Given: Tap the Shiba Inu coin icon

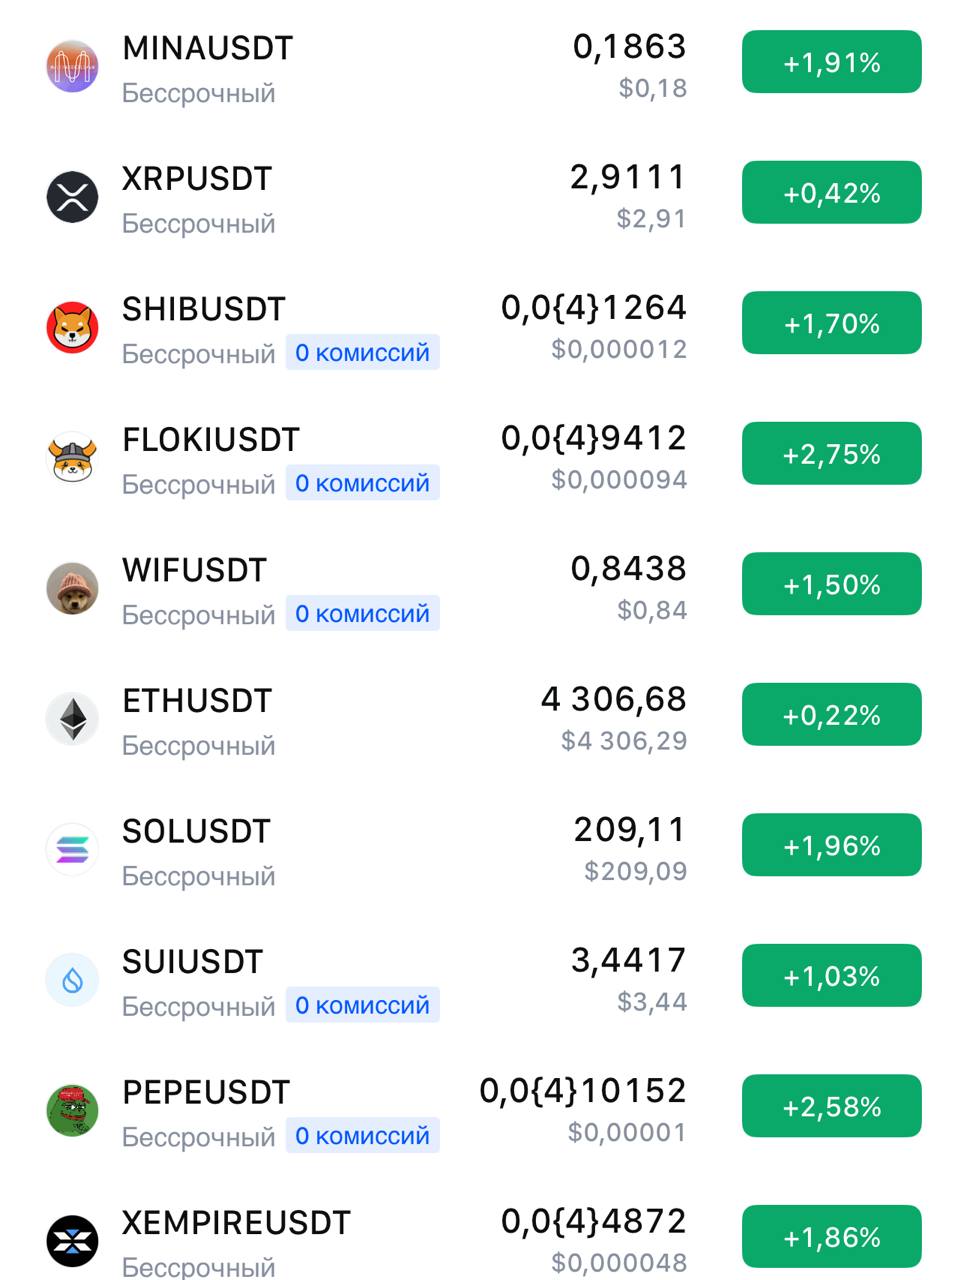Looking at the screenshot, I should coord(72,327).
